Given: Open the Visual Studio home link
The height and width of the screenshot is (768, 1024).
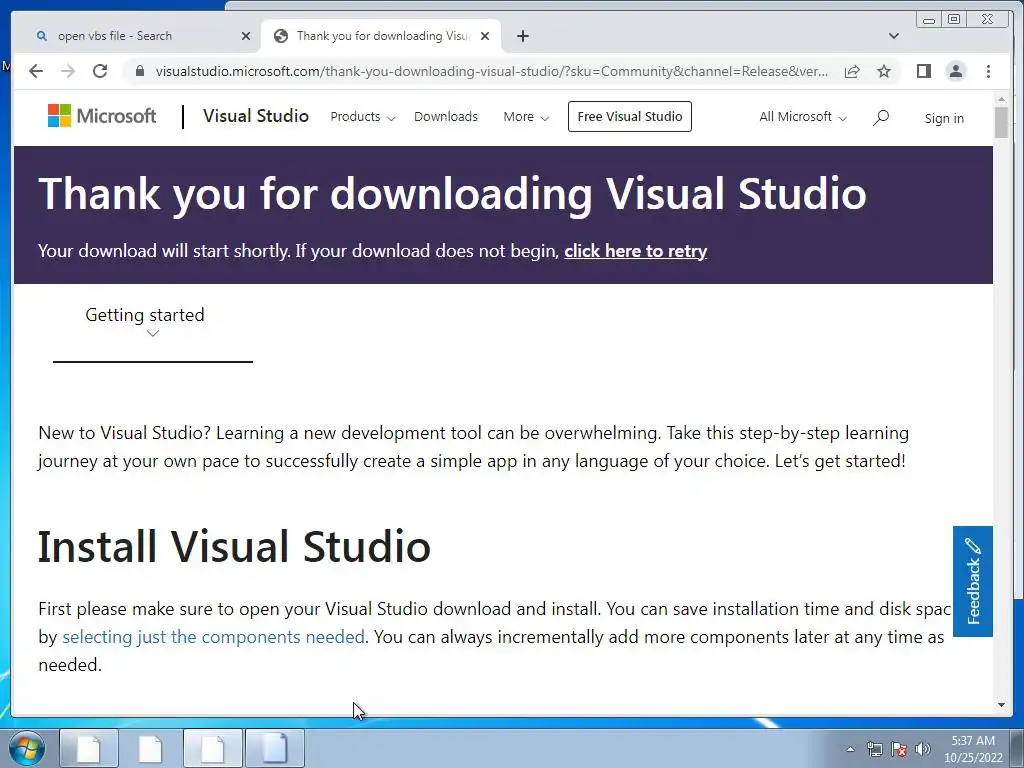Looking at the screenshot, I should (255, 116).
